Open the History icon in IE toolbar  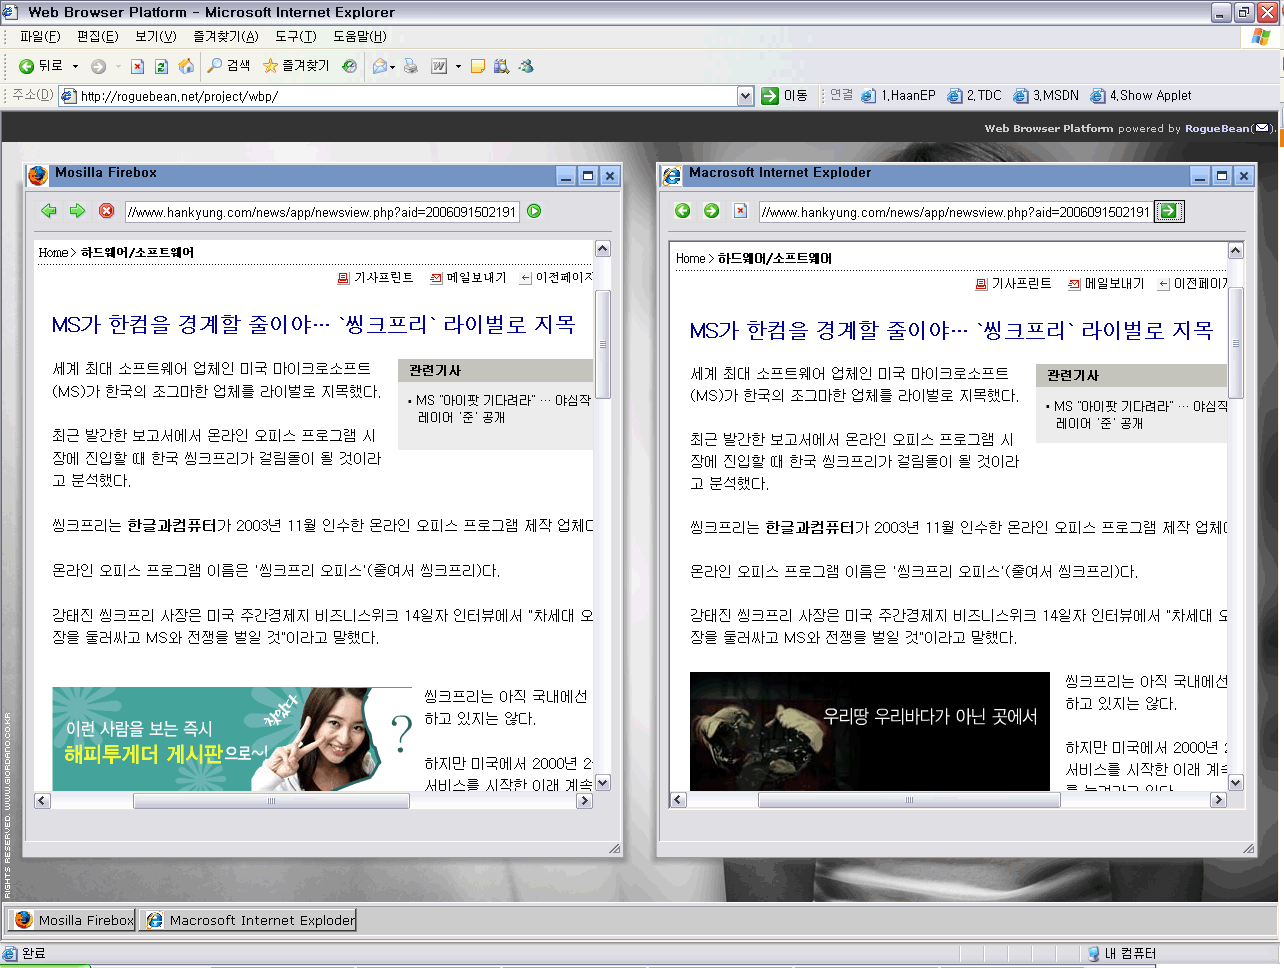349,66
